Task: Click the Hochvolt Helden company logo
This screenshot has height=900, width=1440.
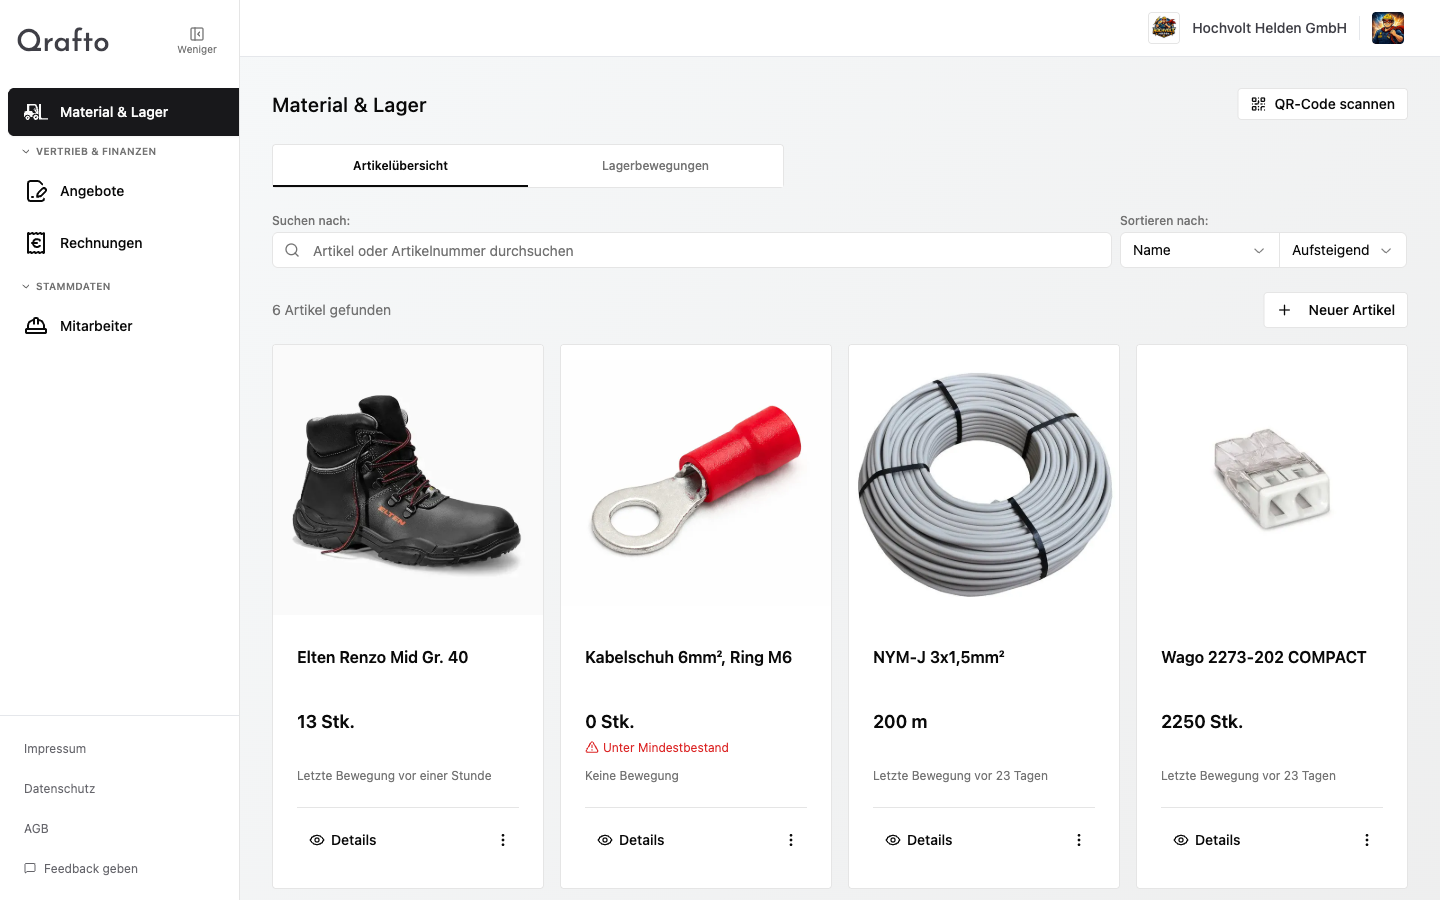Action: (x=1164, y=28)
